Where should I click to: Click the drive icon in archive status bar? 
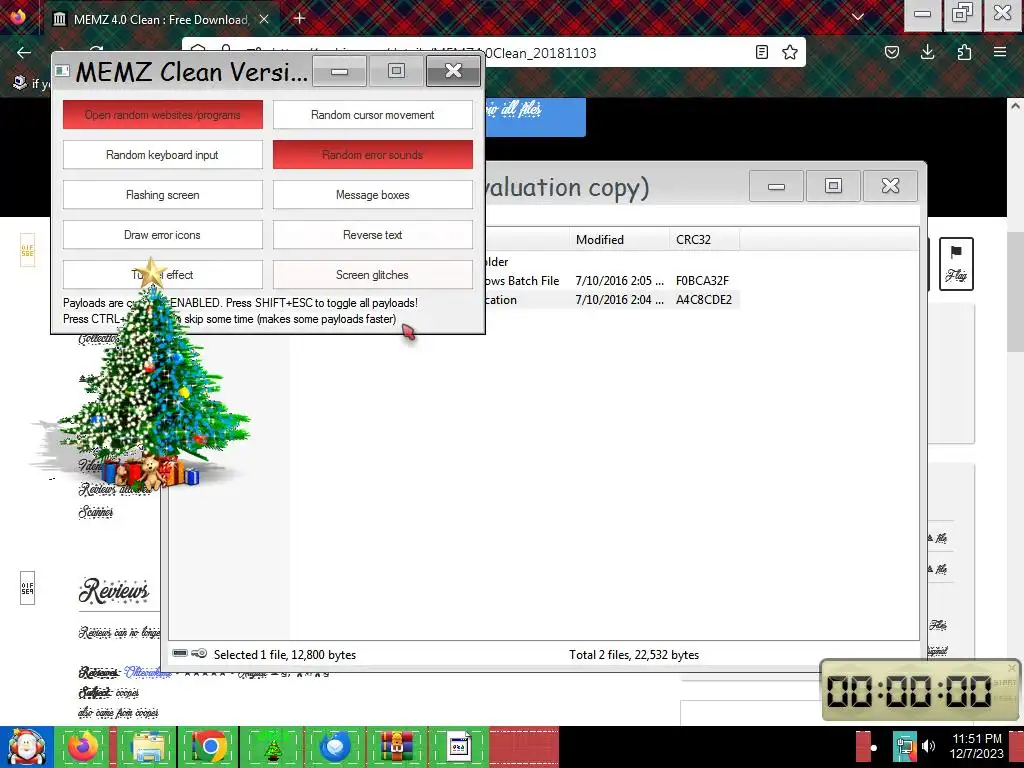[x=180, y=654]
